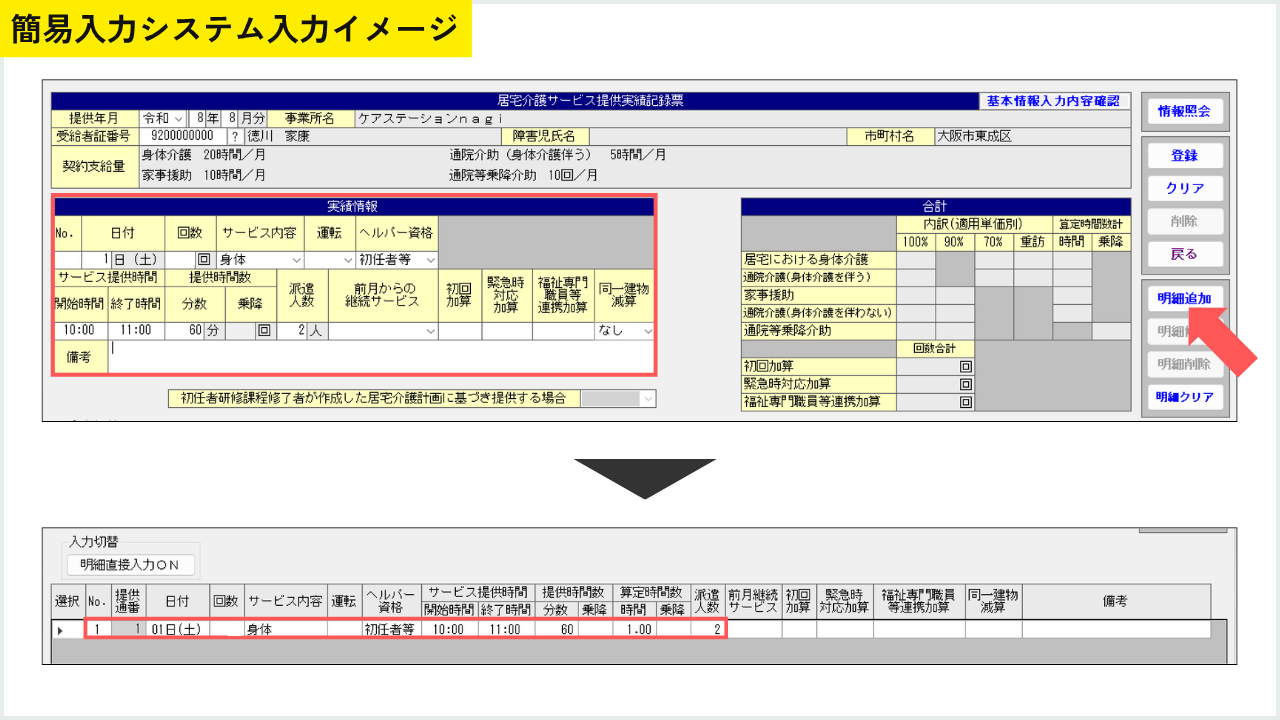The height and width of the screenshot is (720, 1280).
Task: Expand the サービス内容 dropdown showing 身体
Action: 260,260
